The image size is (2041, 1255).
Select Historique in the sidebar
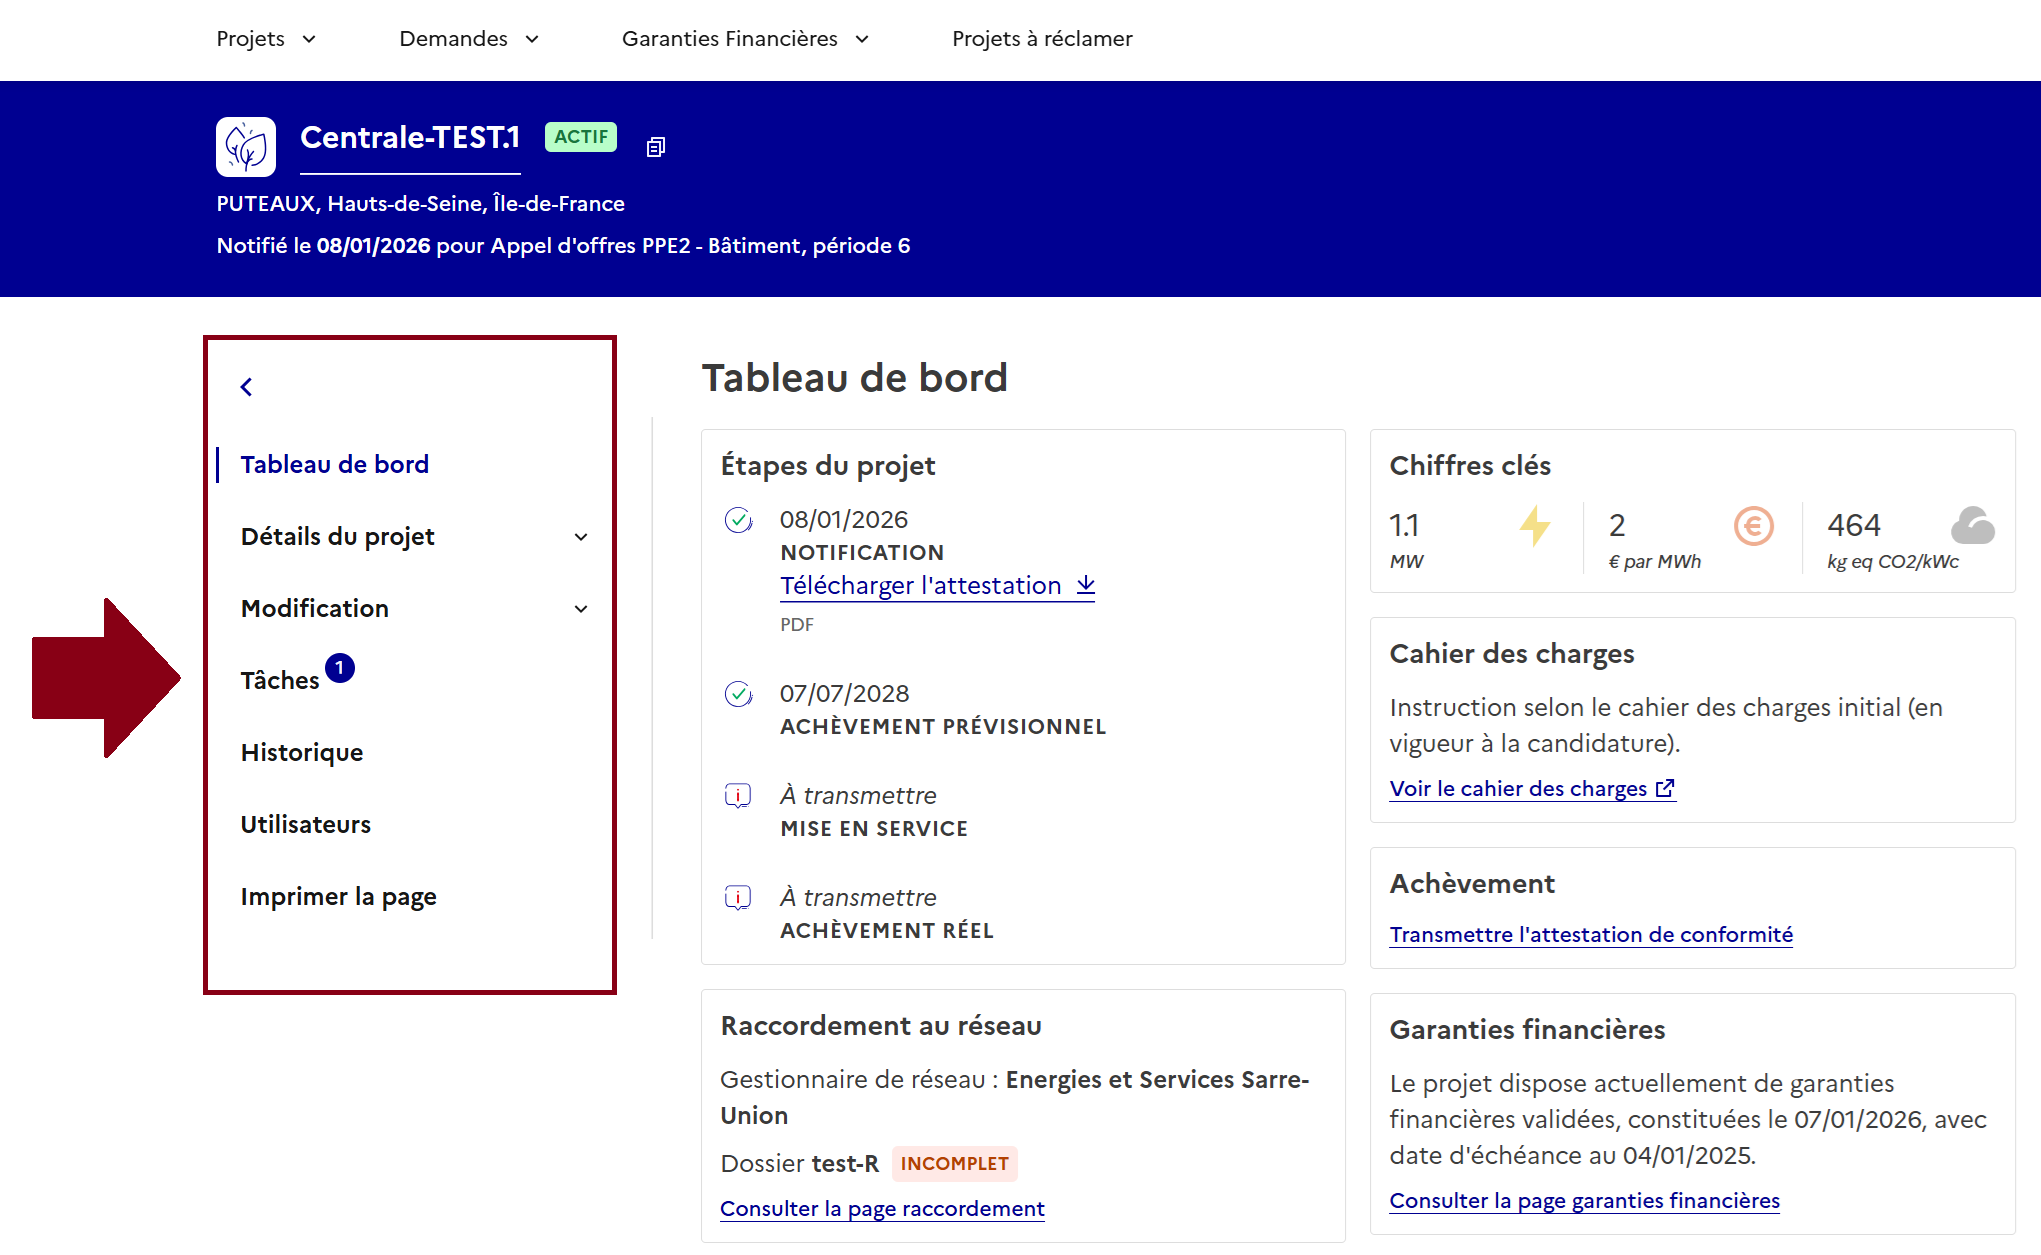pyautogui.click(x=302, y=753)
